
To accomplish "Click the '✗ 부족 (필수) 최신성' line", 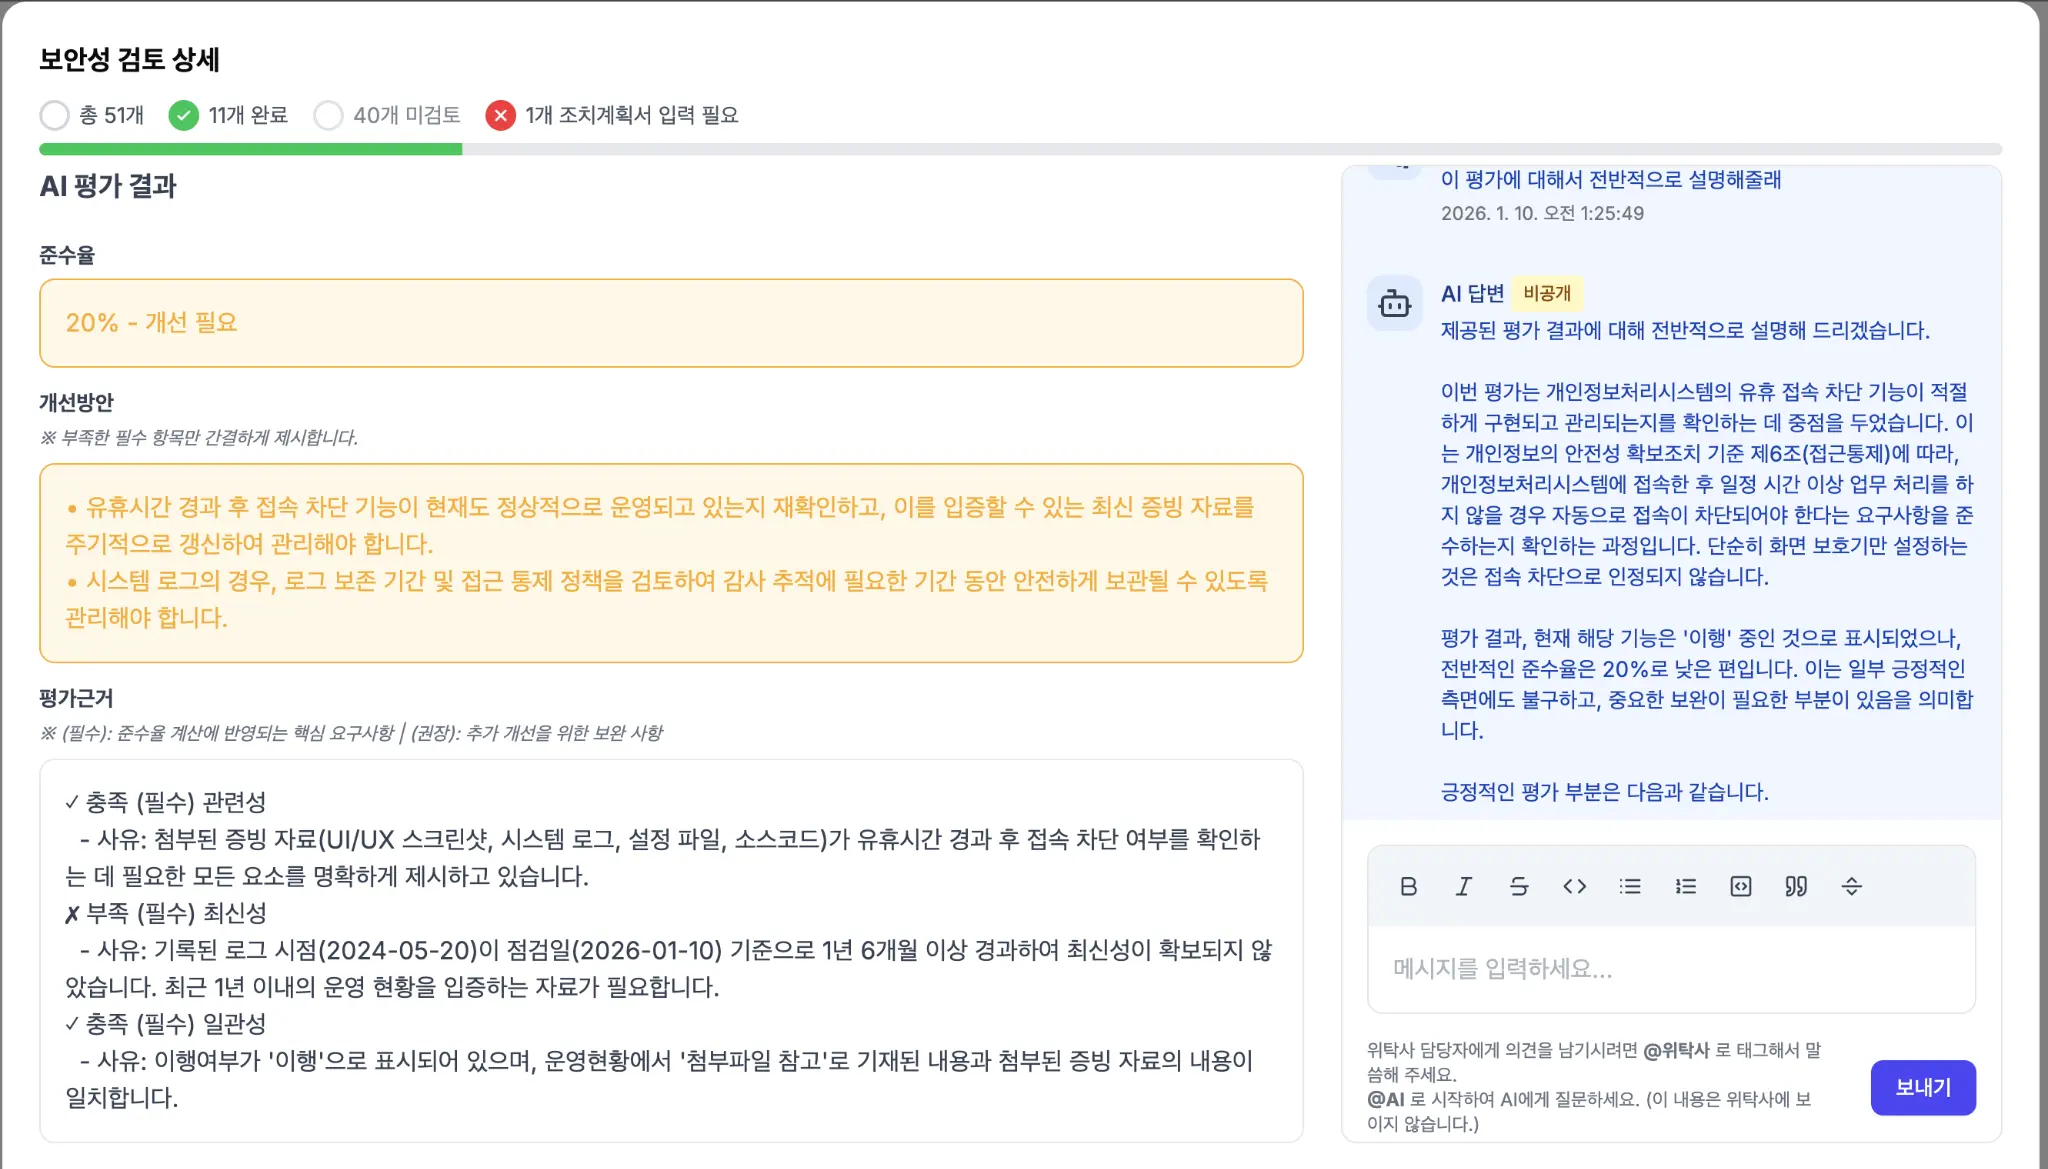I will pyautogui.click(x=166, y=913).
